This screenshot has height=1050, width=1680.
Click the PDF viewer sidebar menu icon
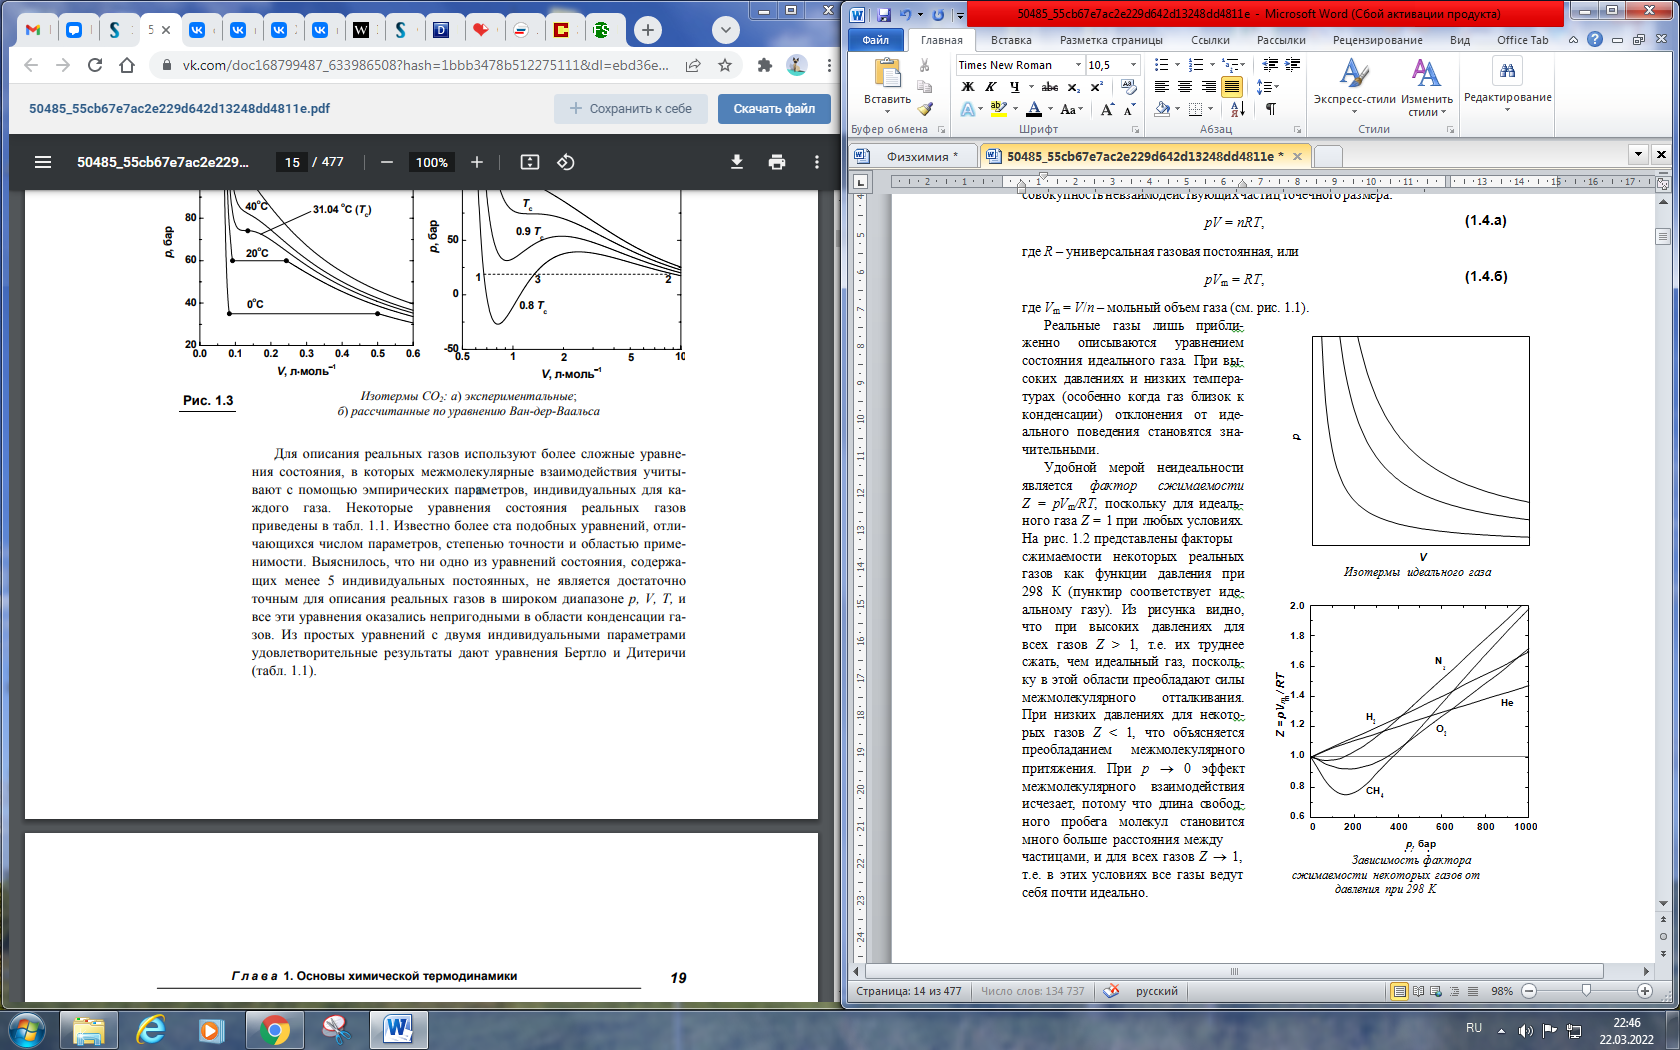click(43, 162)
